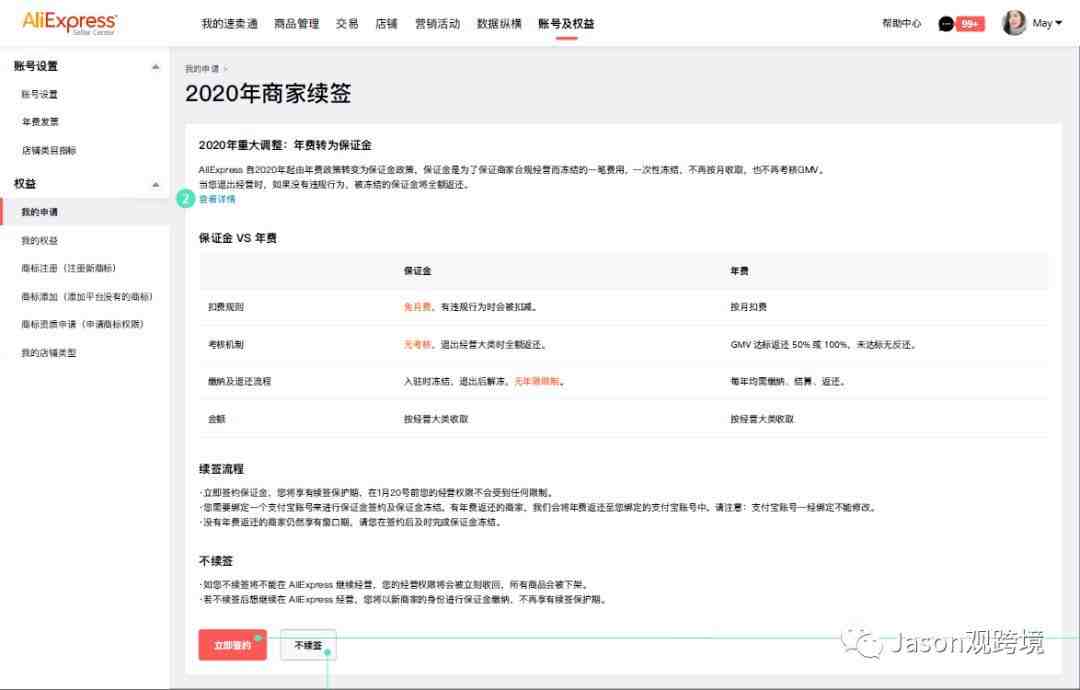This screenshot has width=1080, height=690.
Task: Open 商品管理 in top navigation
Action: 297,23
